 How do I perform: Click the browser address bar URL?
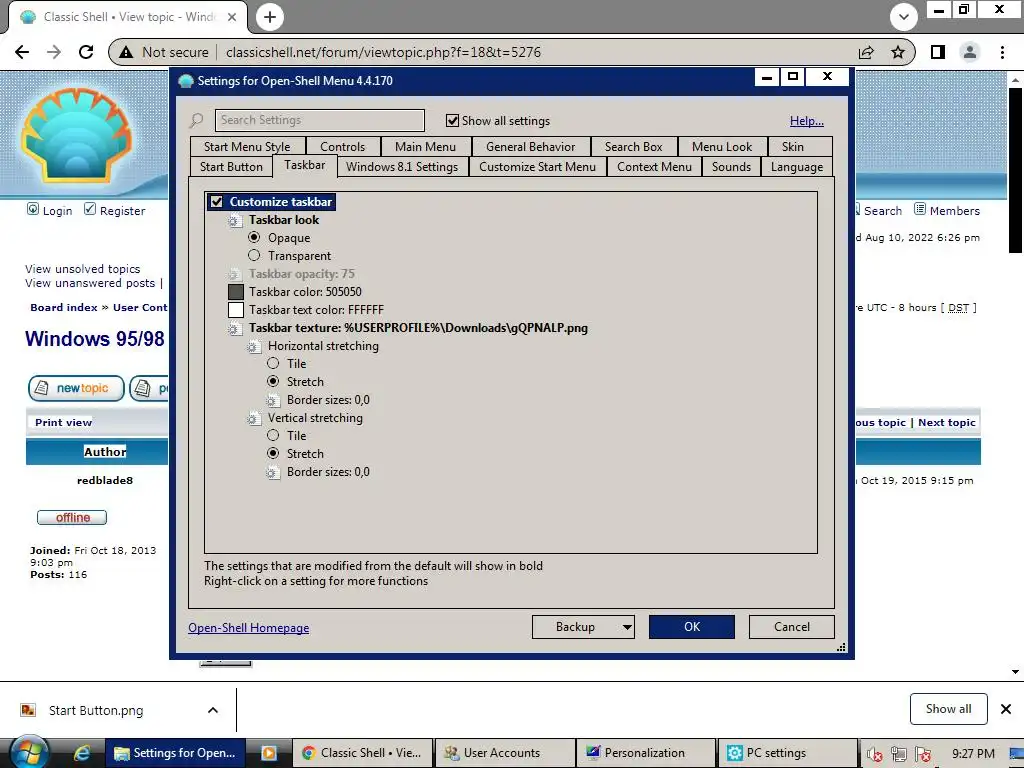click(383, 52)
